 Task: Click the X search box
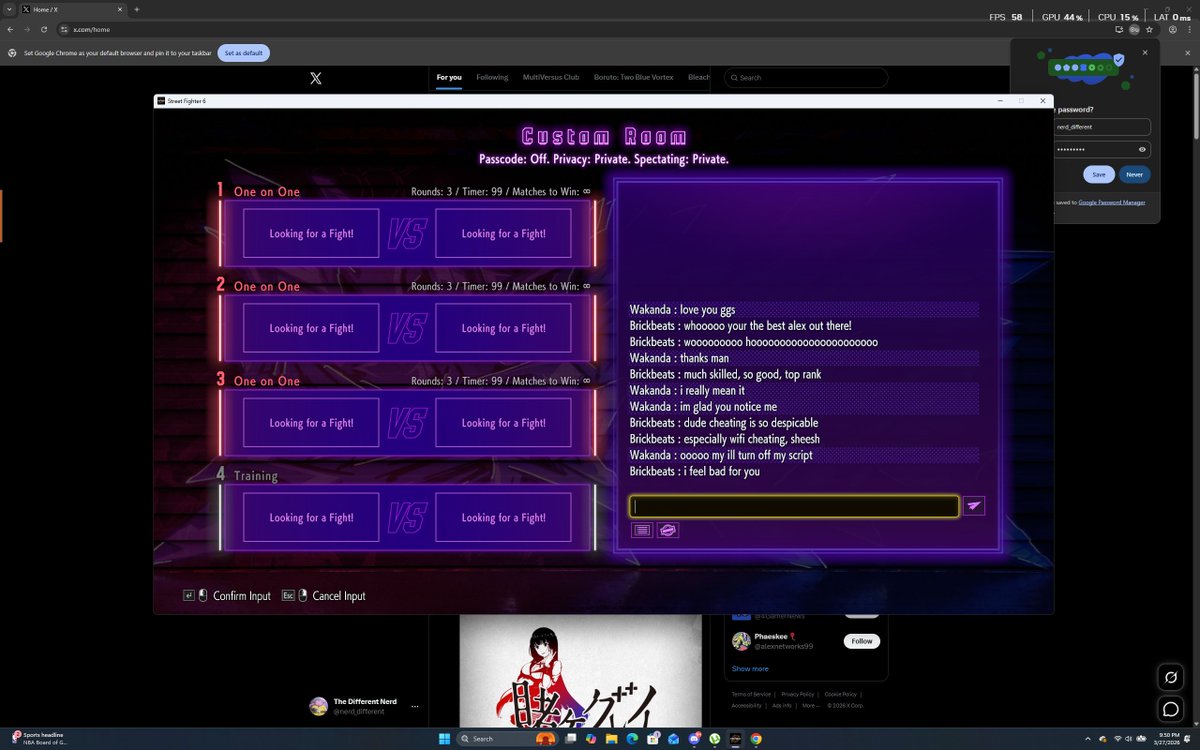pyautogui.click(x=806, y=77)
